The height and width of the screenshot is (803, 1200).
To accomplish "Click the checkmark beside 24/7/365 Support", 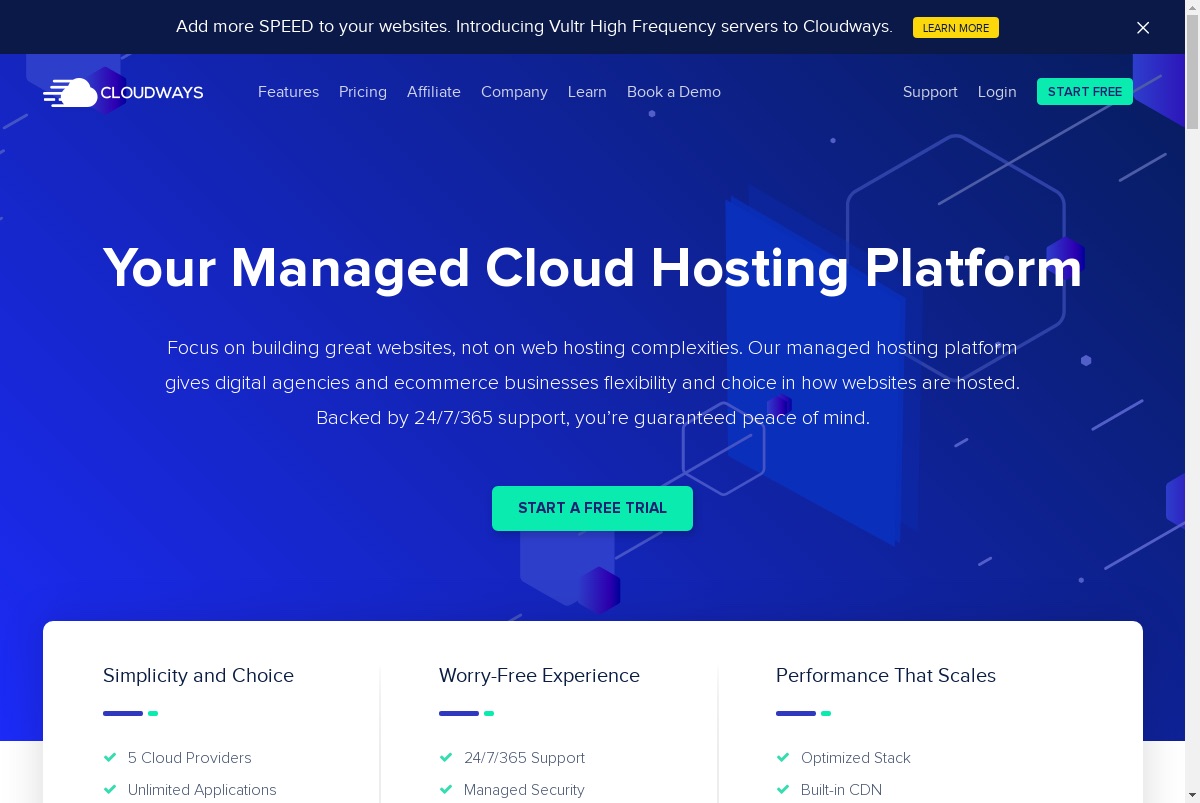I will tap(446, 758).
